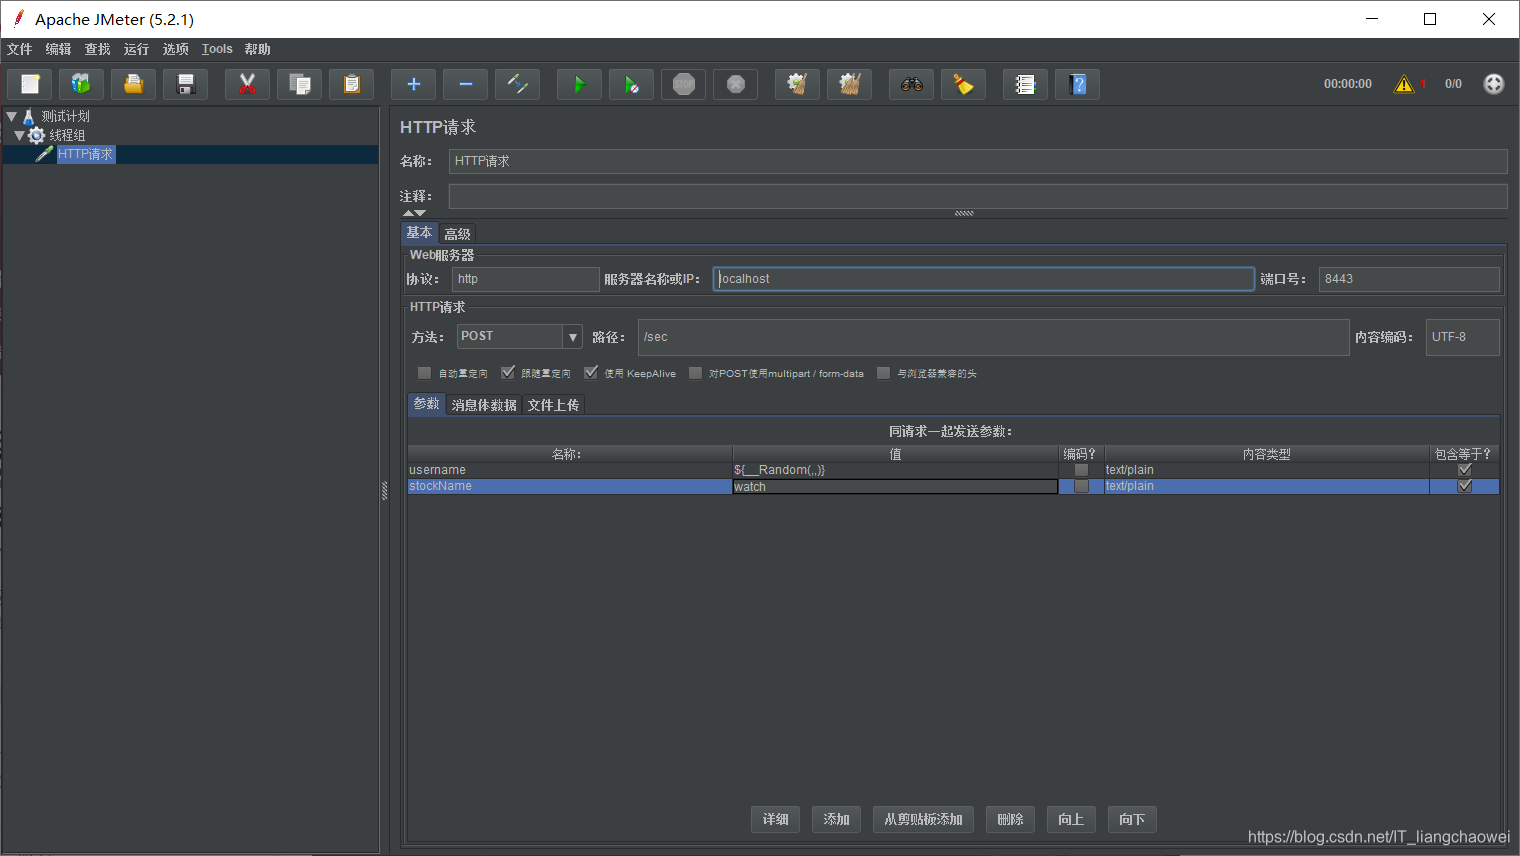The width and height of the screenshot is (1520, 856).
Task: Open the 文件 menu
Action: point(19,49)
